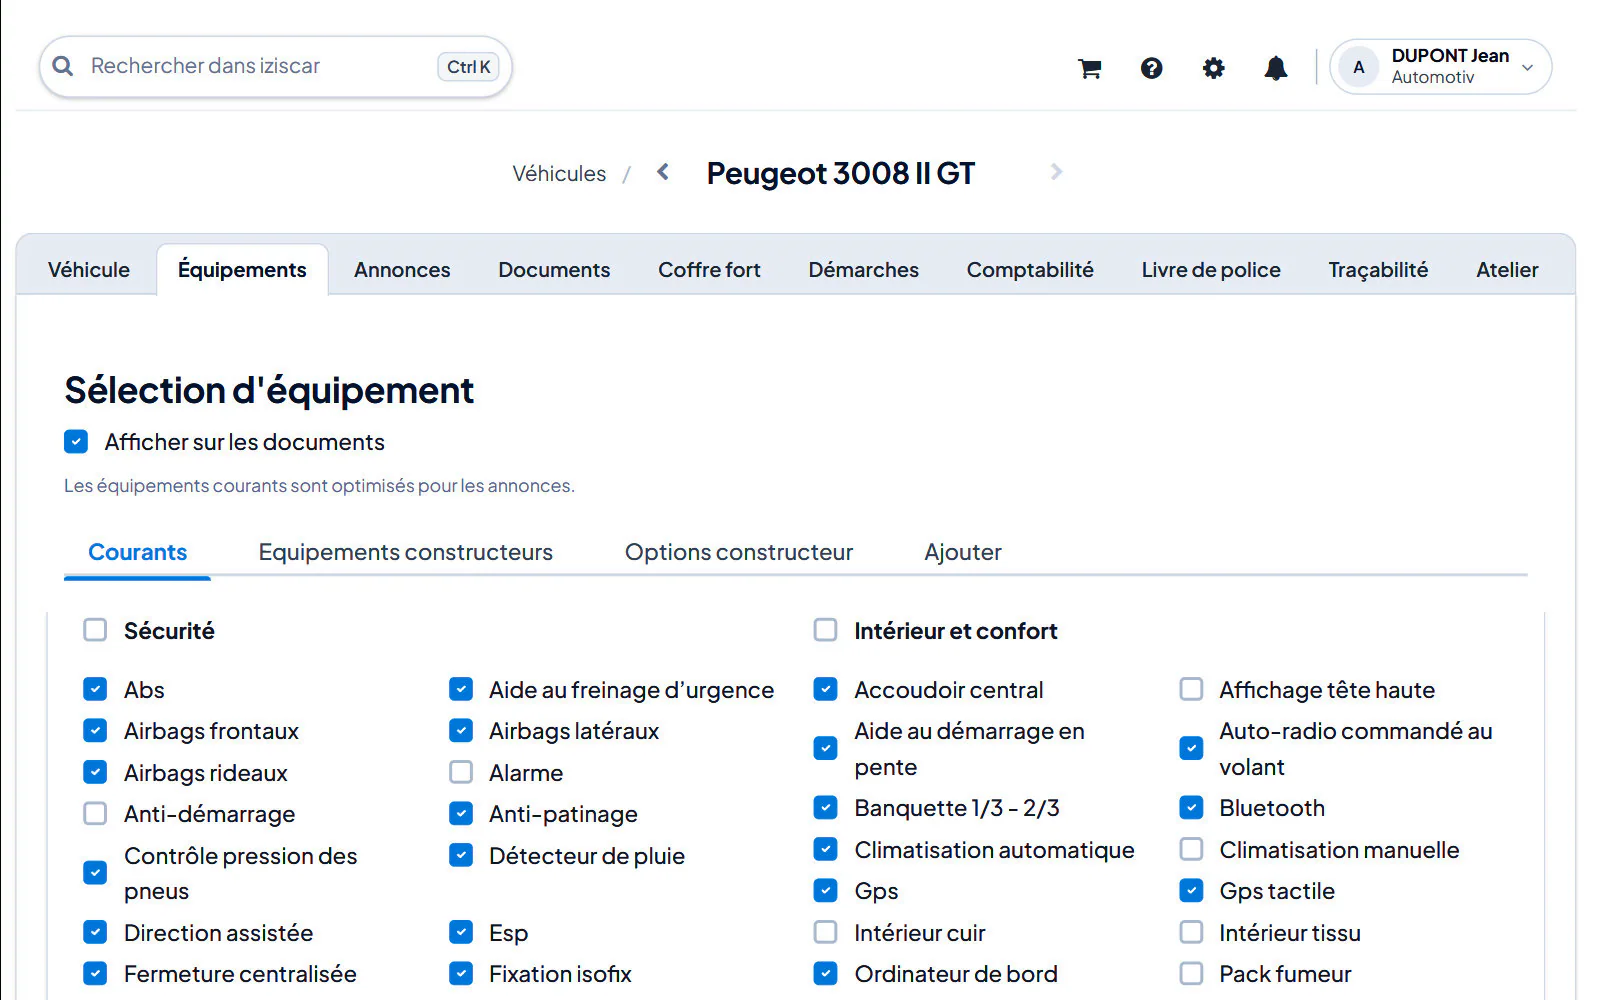This screenshot has height=1000, width=1600.
Task: Uncheck the Abs checkbox
Action: [x=95, y=689]
